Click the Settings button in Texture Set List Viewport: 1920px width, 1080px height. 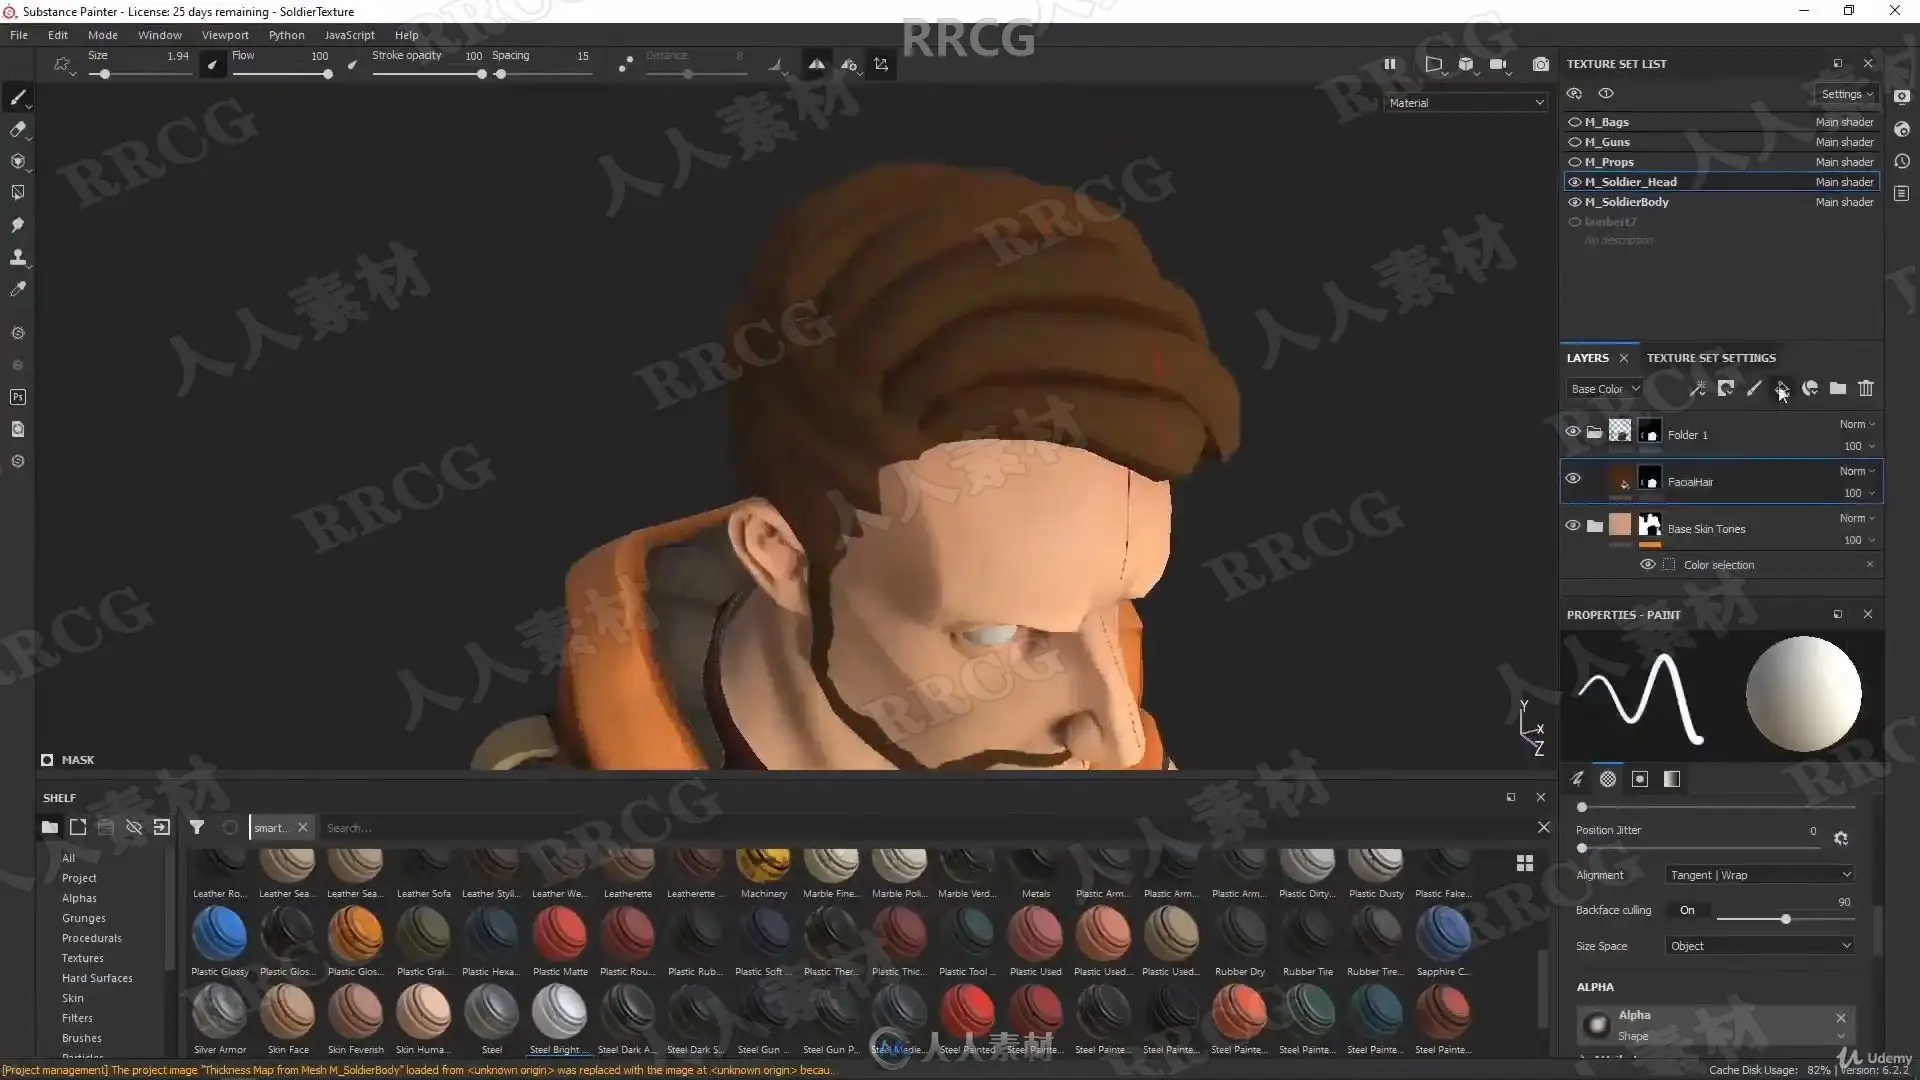(x=1847, y=94)
